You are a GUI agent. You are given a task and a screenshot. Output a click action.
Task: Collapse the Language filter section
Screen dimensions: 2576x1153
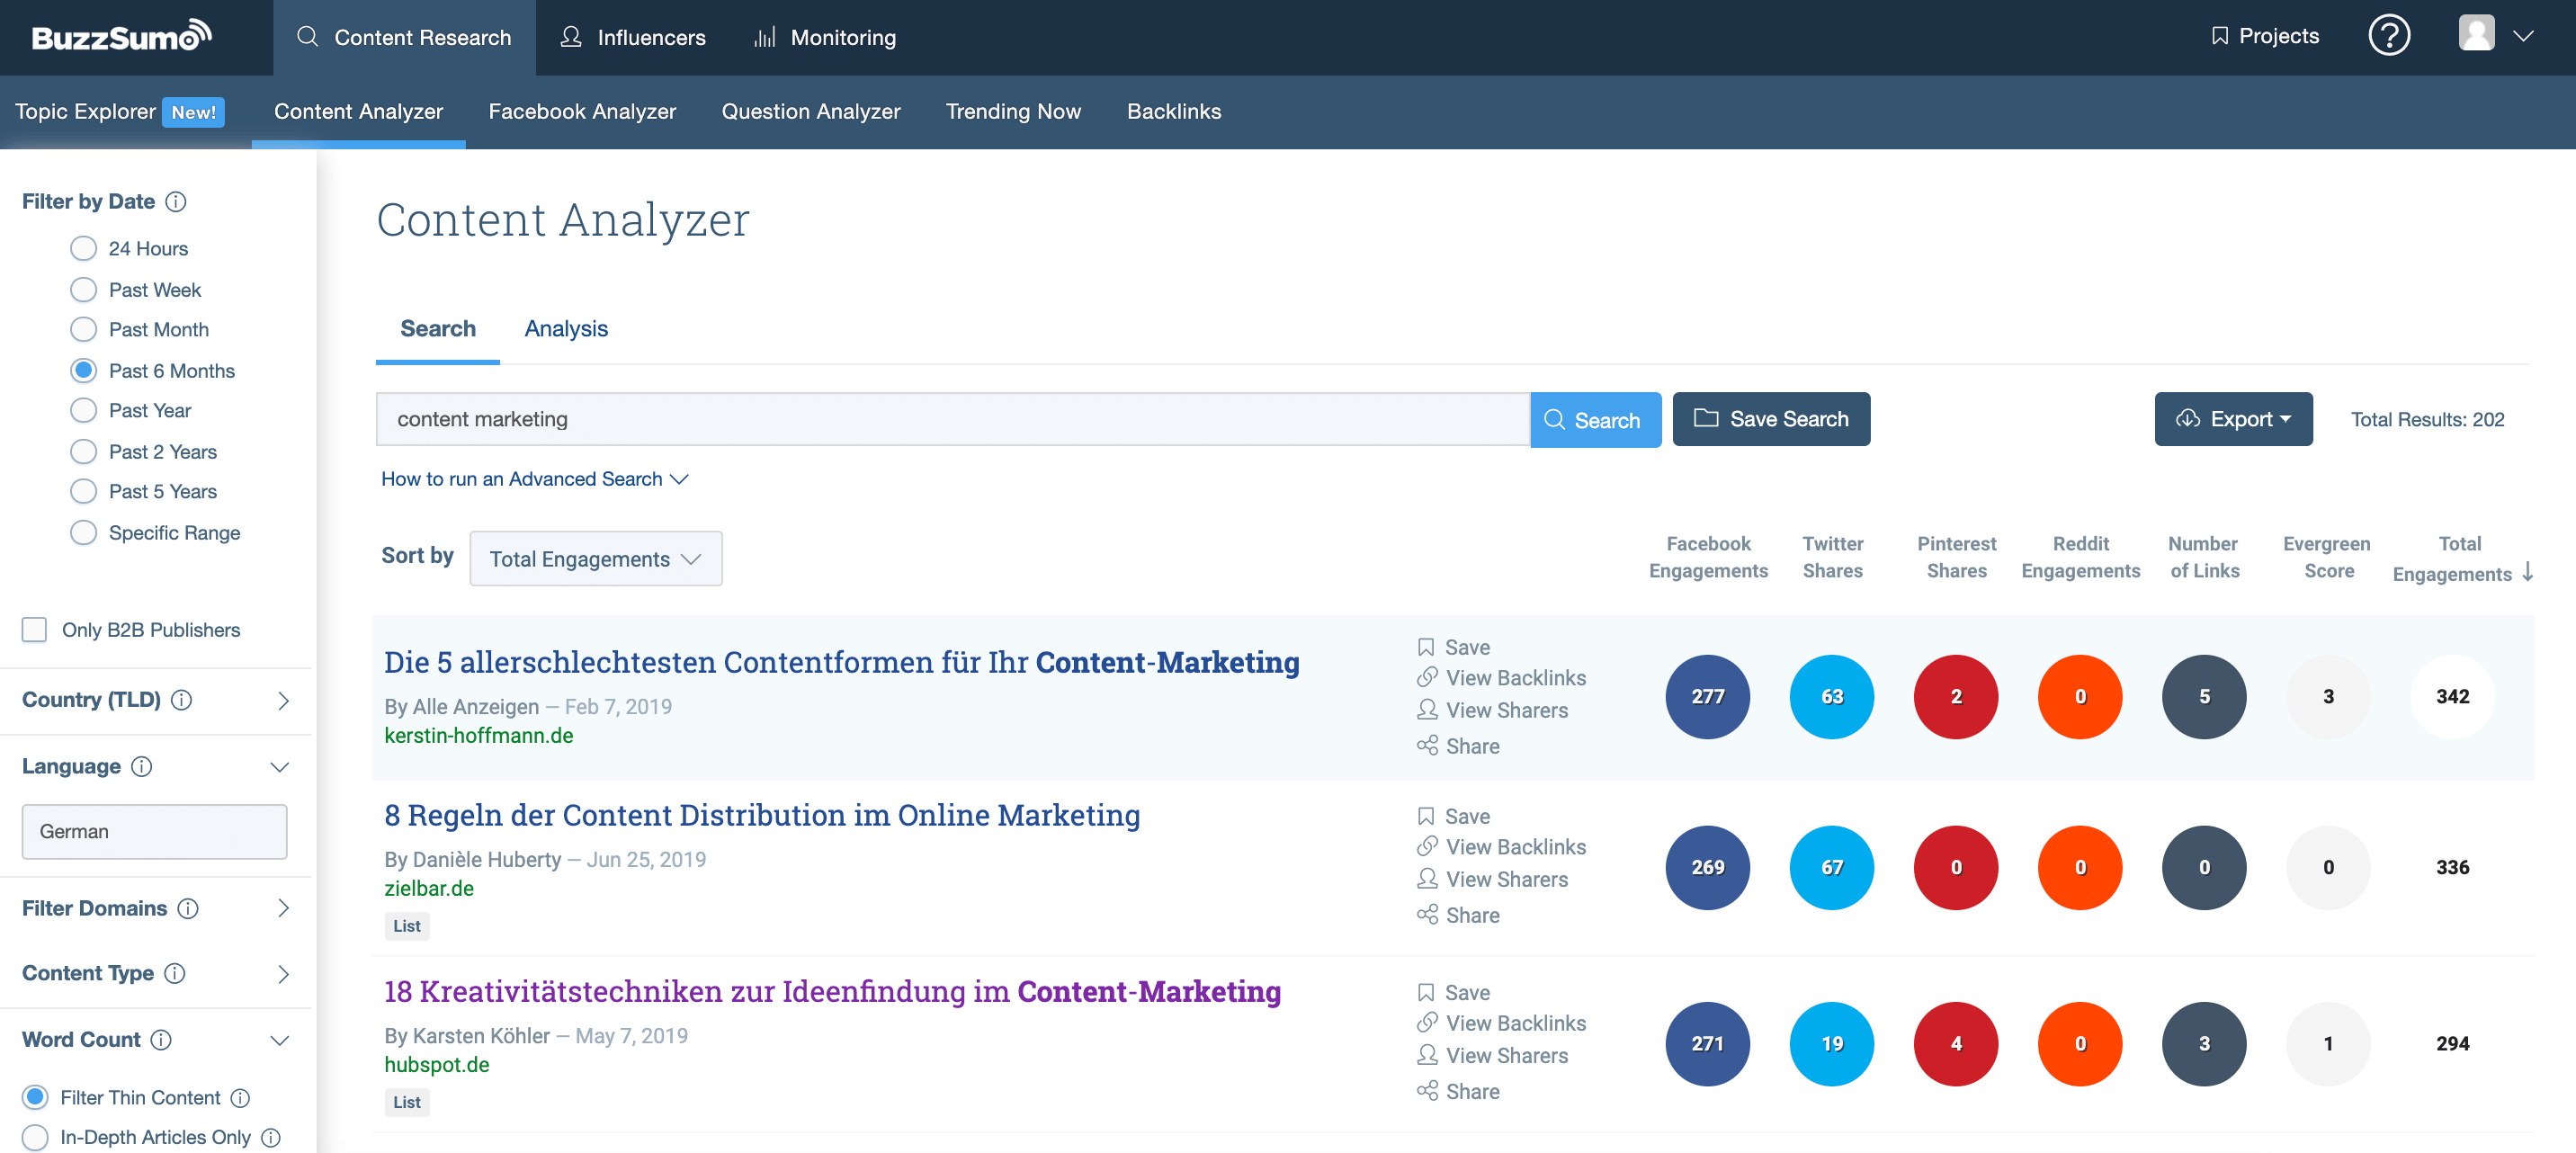pyautogui.click(x=280, y=768)
